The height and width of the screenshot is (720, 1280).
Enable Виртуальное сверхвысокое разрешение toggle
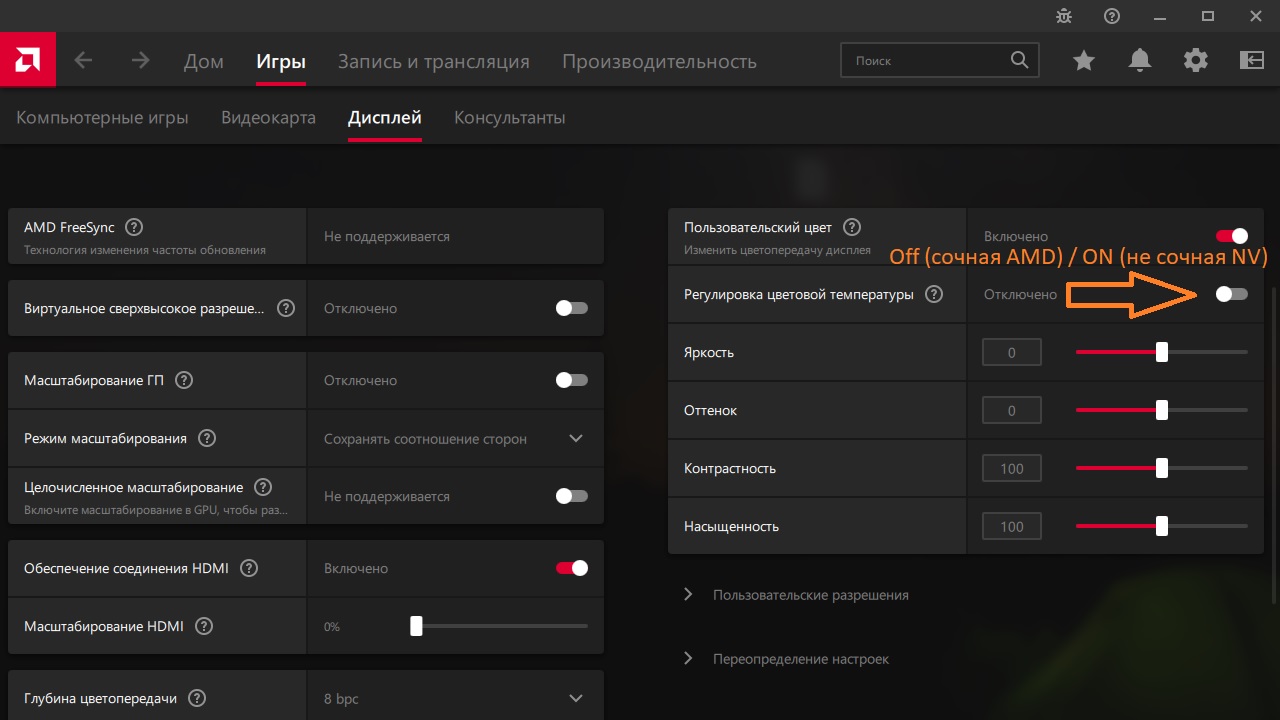pos(572,308)
